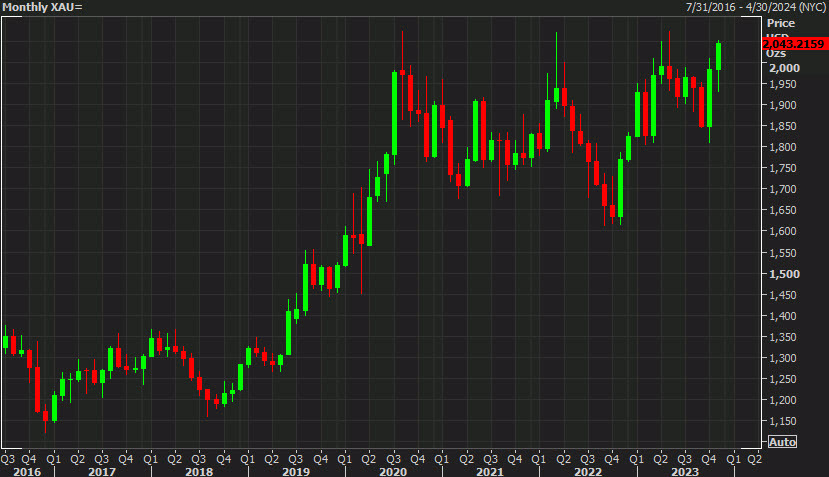
Task: Click the 1,750 price axis label
Action: pyautogui.click(x=783, y=168)
